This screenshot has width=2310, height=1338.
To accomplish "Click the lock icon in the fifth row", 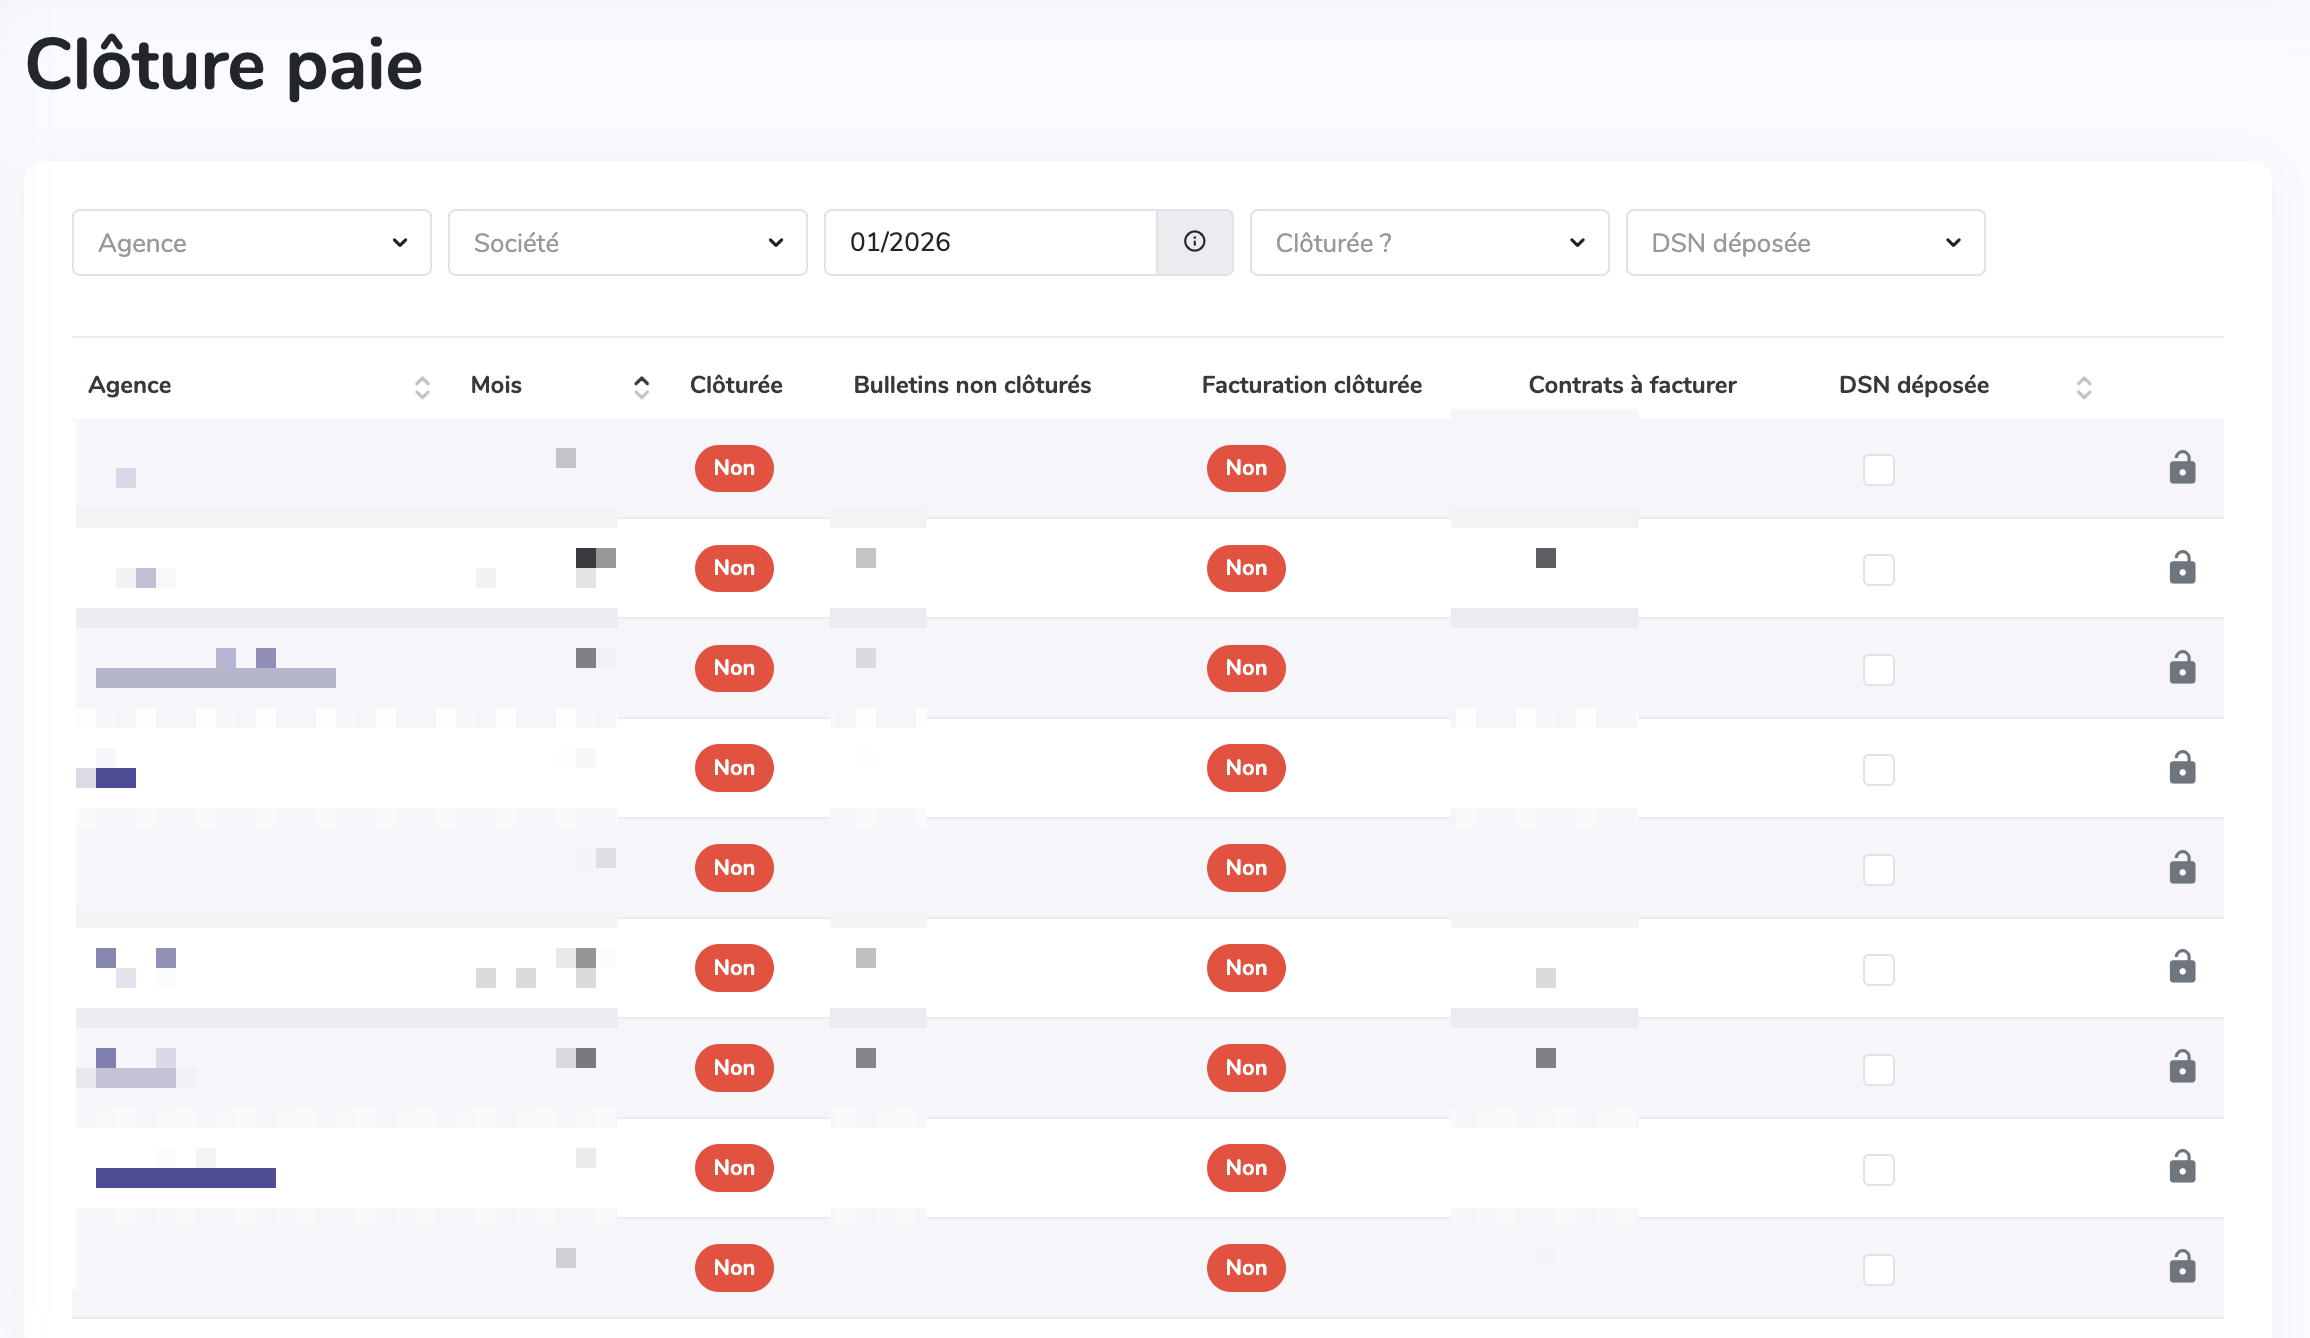I will coord(2182,868).
